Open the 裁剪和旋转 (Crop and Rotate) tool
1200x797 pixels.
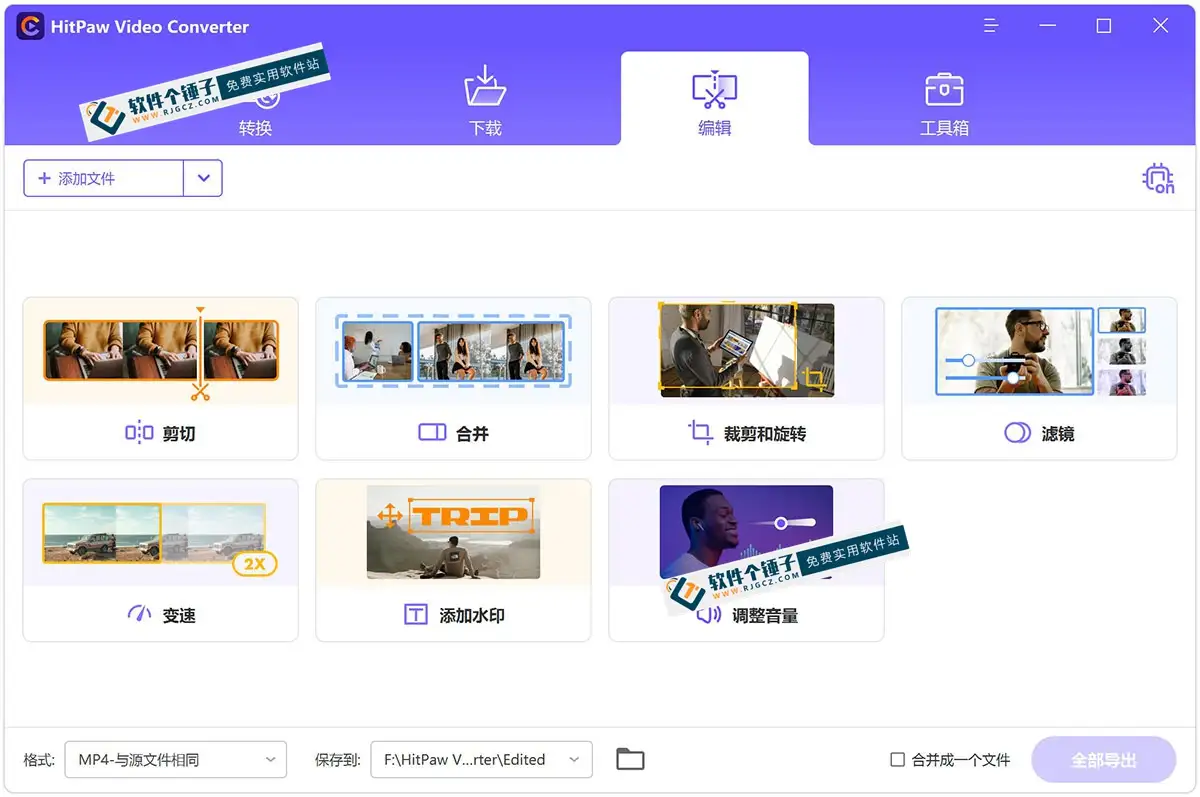click(745, 380)
